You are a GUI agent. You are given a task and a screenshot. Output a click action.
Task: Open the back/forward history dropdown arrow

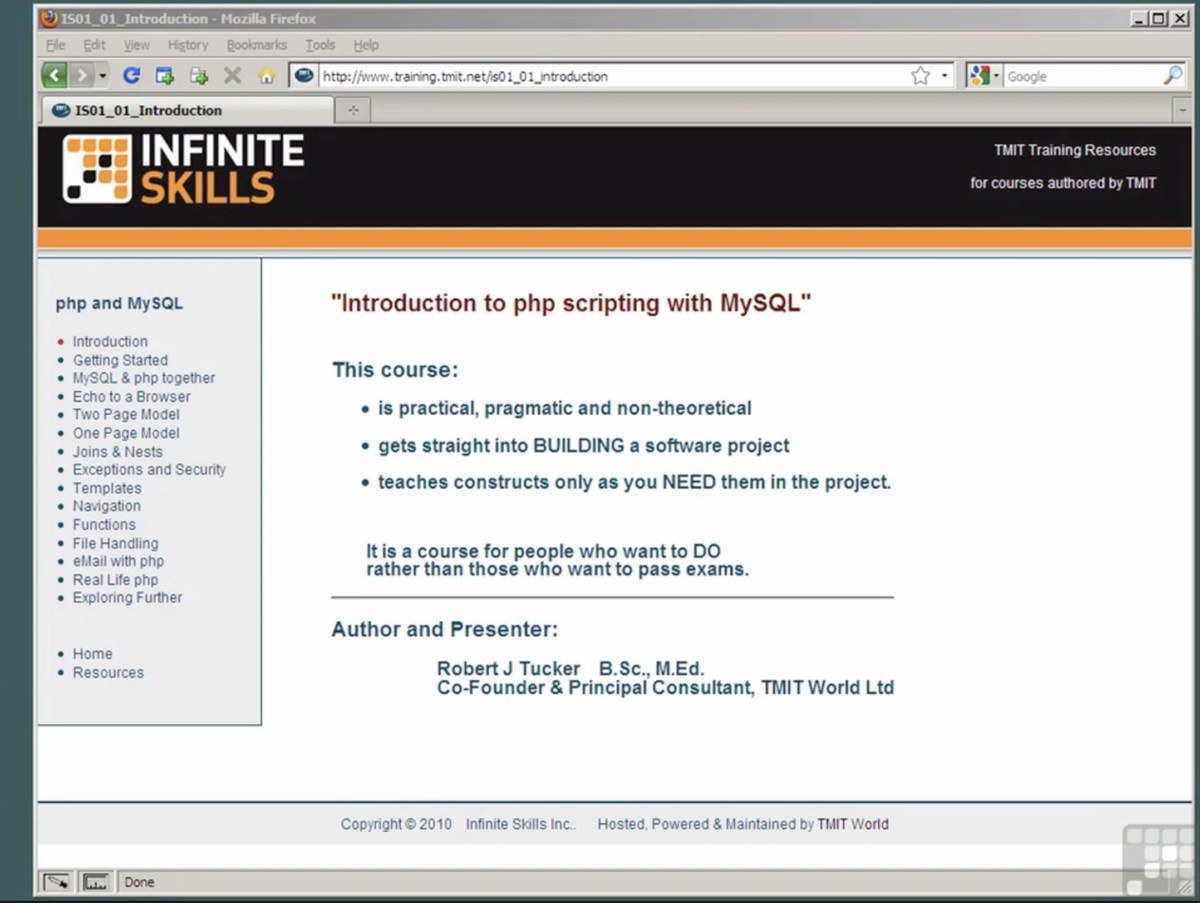(x=103, y=76)
